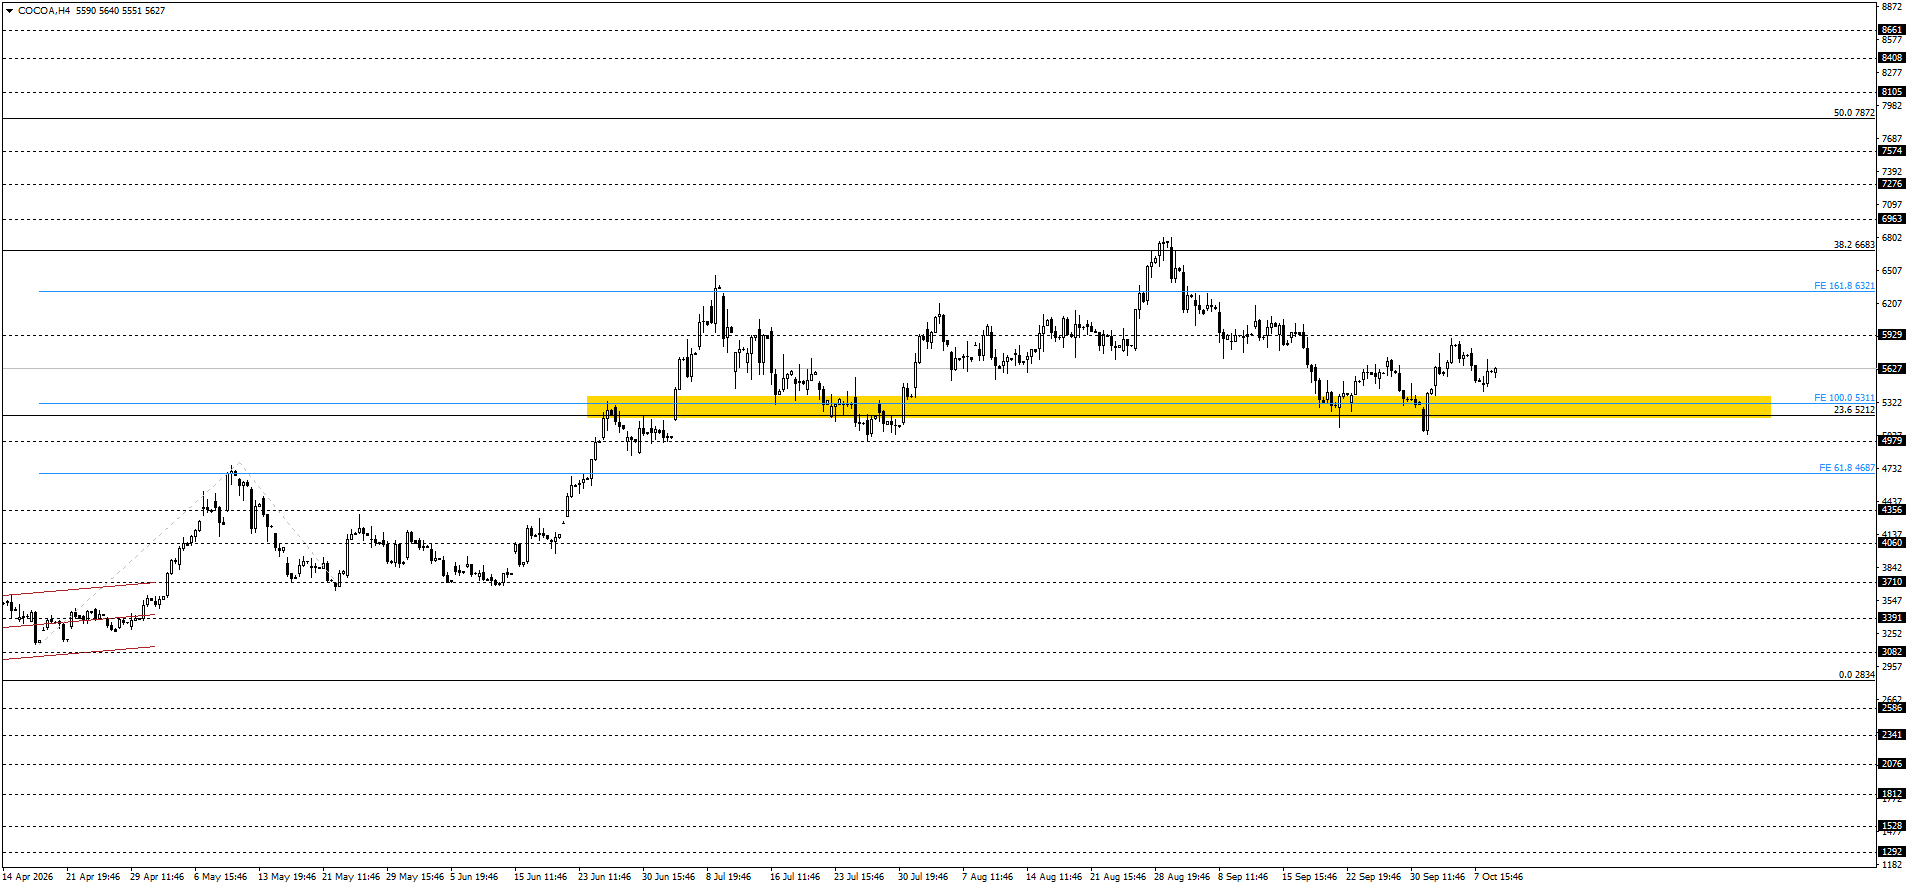Click the small triangle beside COCOA,H4 title
Image resolution: width=1916 pixels, height=888 pixels.
(x=9, y=11)
